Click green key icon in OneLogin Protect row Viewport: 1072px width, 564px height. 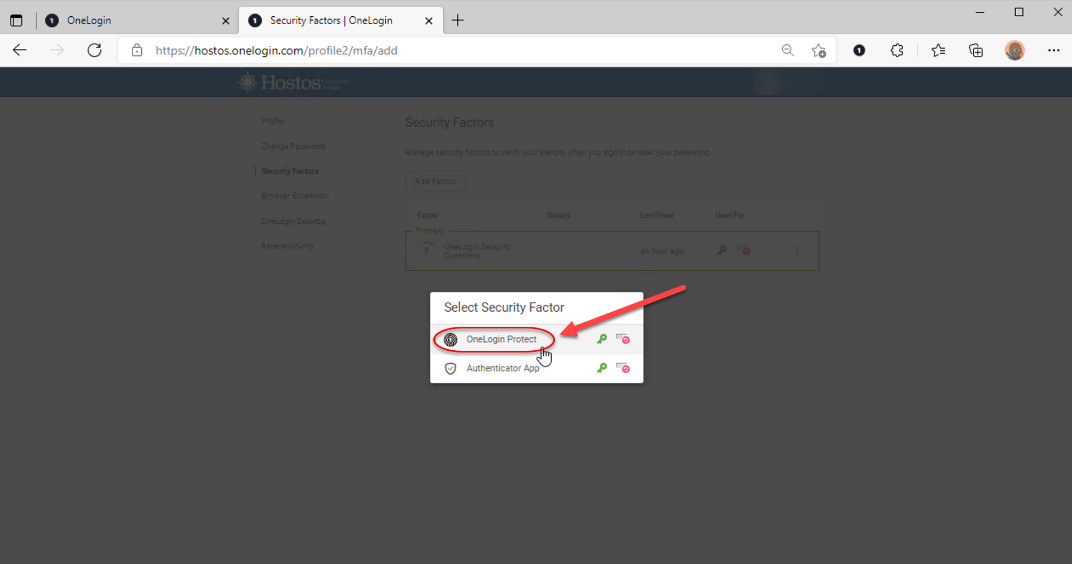(602, 339)
